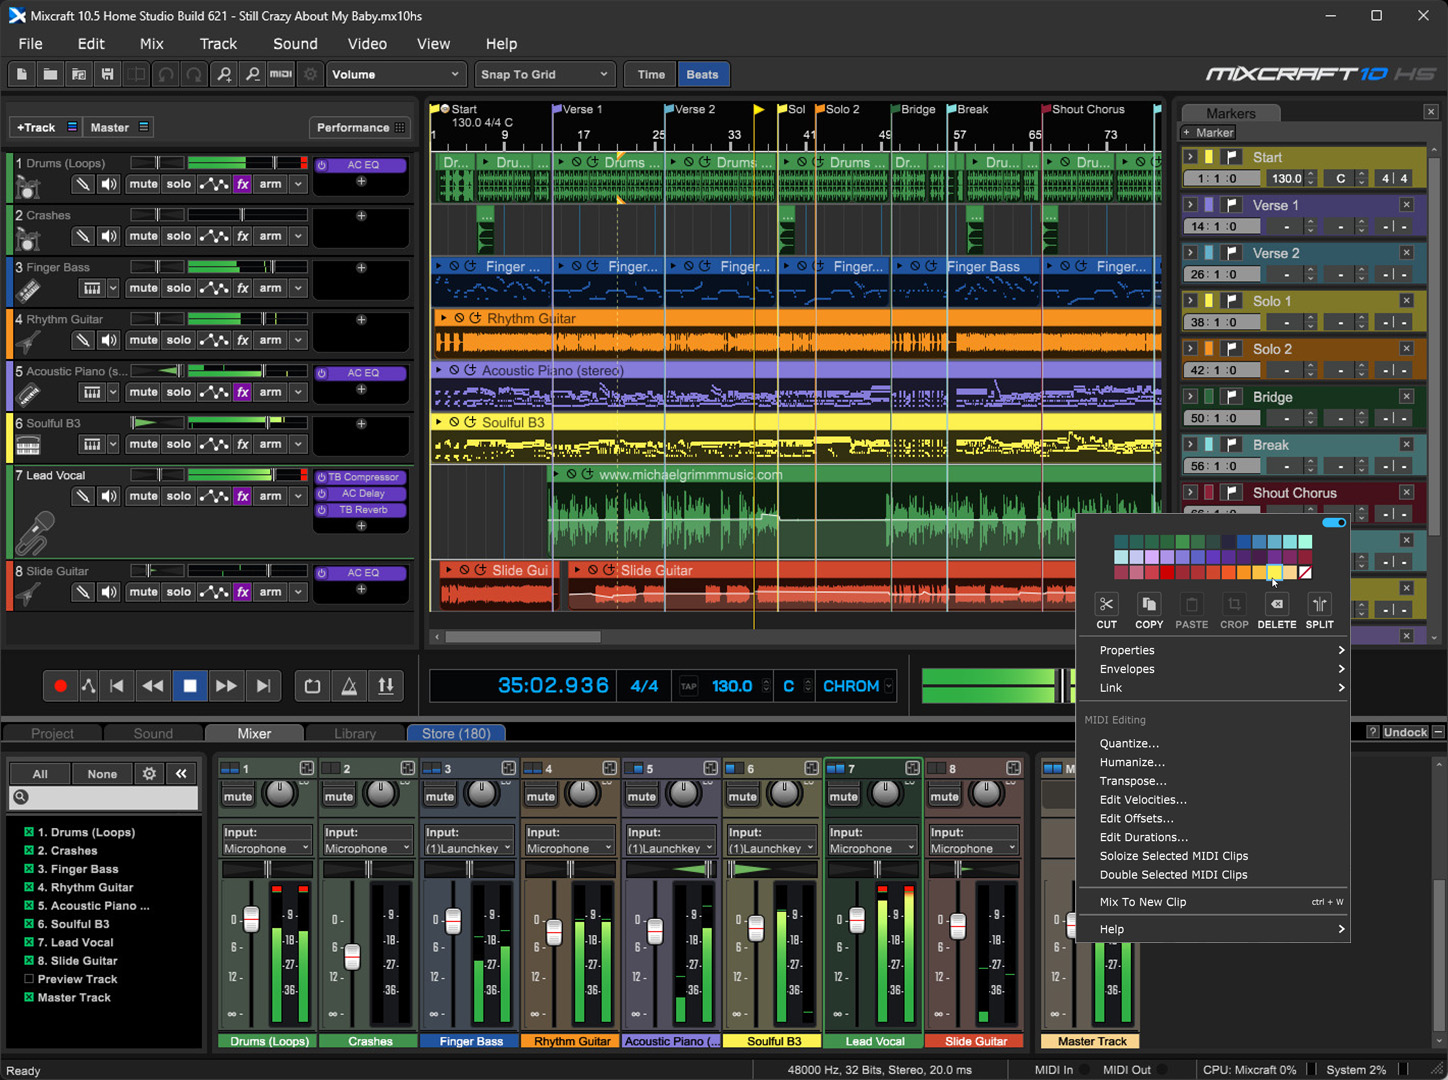
Task: Click the Fast Forward transport button
Action: [226, 686]
